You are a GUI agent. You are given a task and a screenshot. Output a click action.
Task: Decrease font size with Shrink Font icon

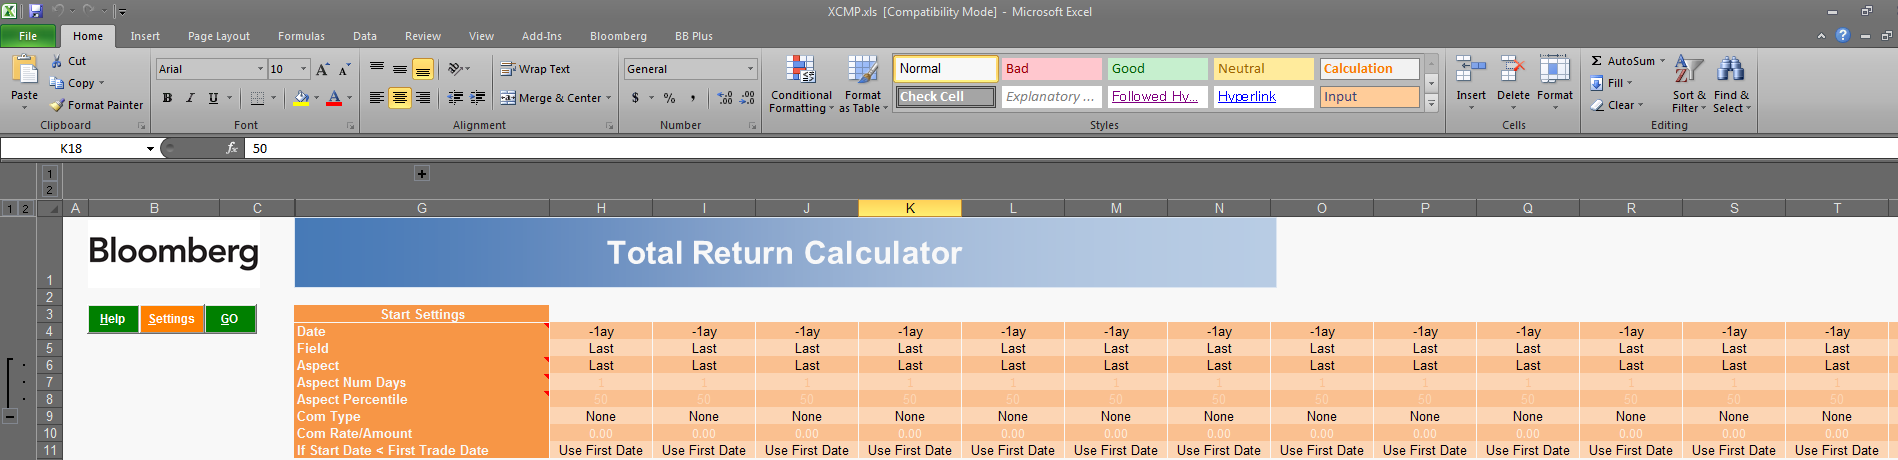pos(344,69)
